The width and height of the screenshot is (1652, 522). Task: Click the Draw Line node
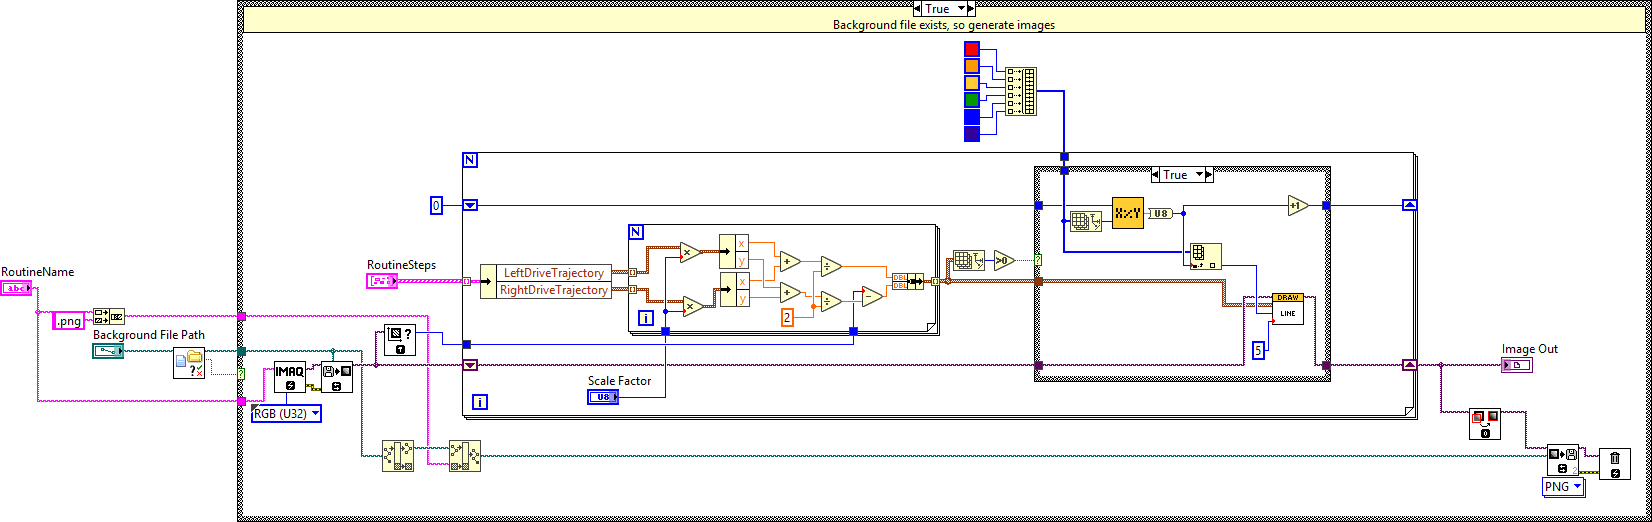pos(1287,307)
